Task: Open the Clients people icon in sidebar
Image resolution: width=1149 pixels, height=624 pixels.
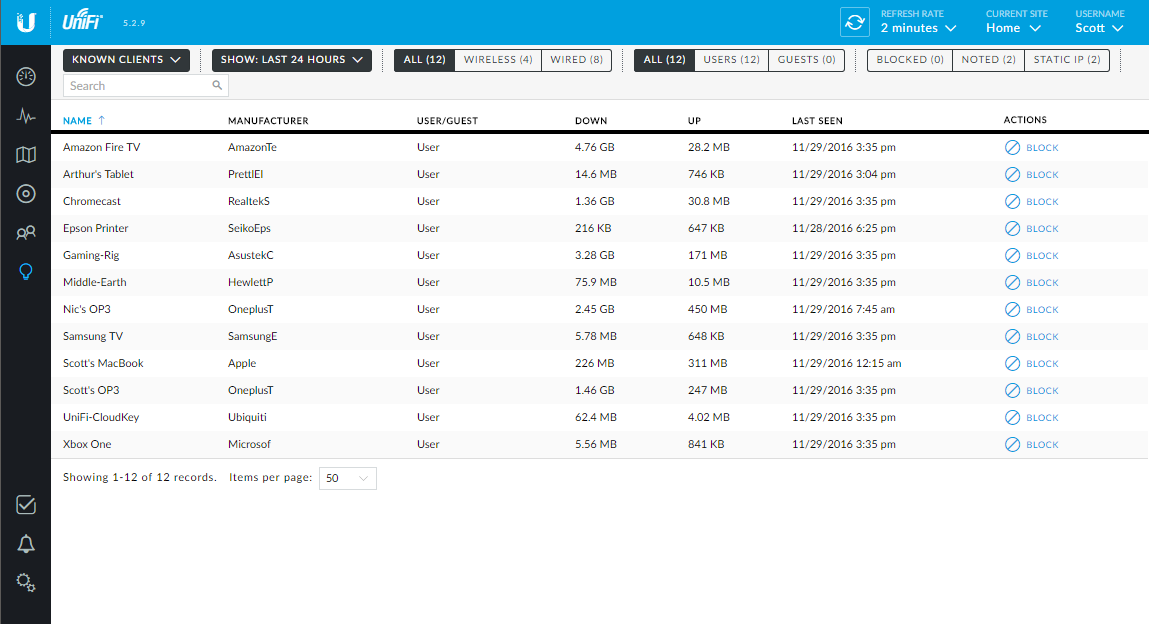Action: coord(26,233)
